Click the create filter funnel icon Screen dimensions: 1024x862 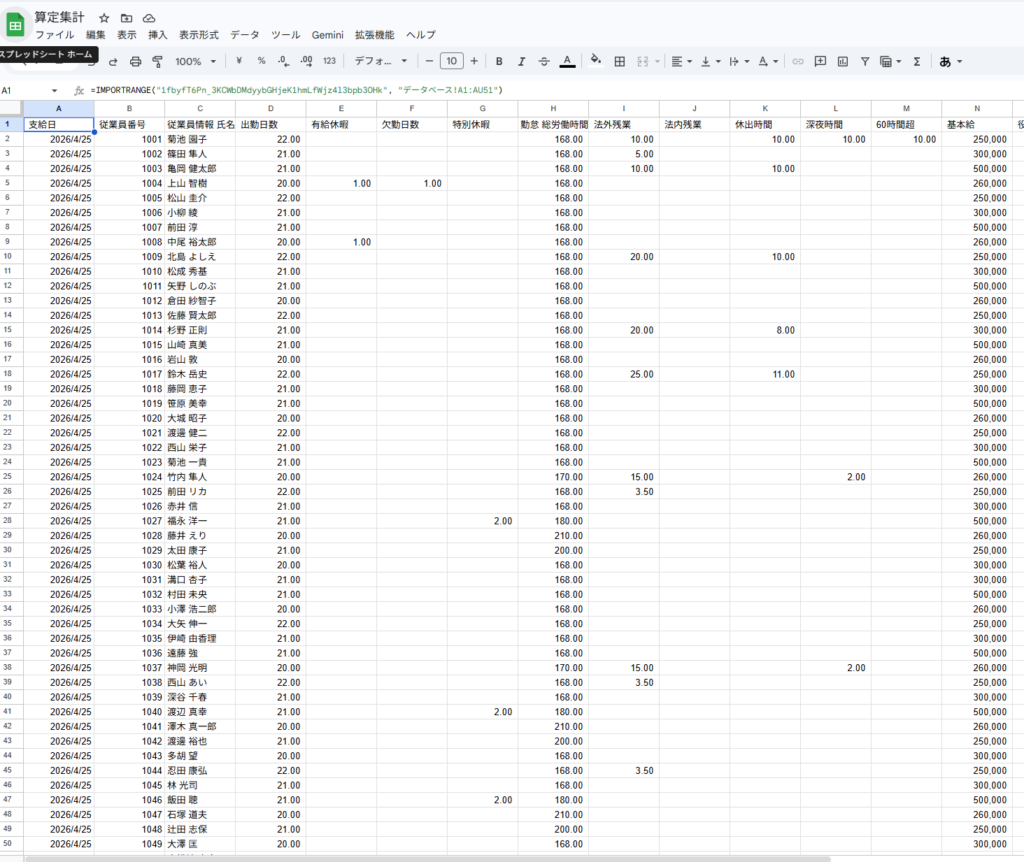coord(864,61)
